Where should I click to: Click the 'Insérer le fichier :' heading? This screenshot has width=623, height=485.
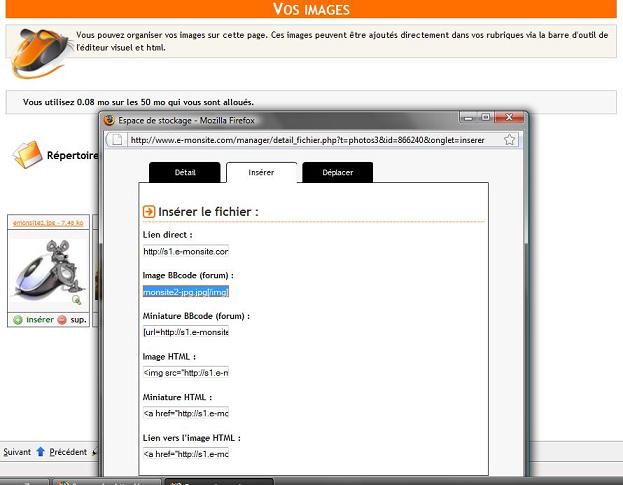click(208, 212)
